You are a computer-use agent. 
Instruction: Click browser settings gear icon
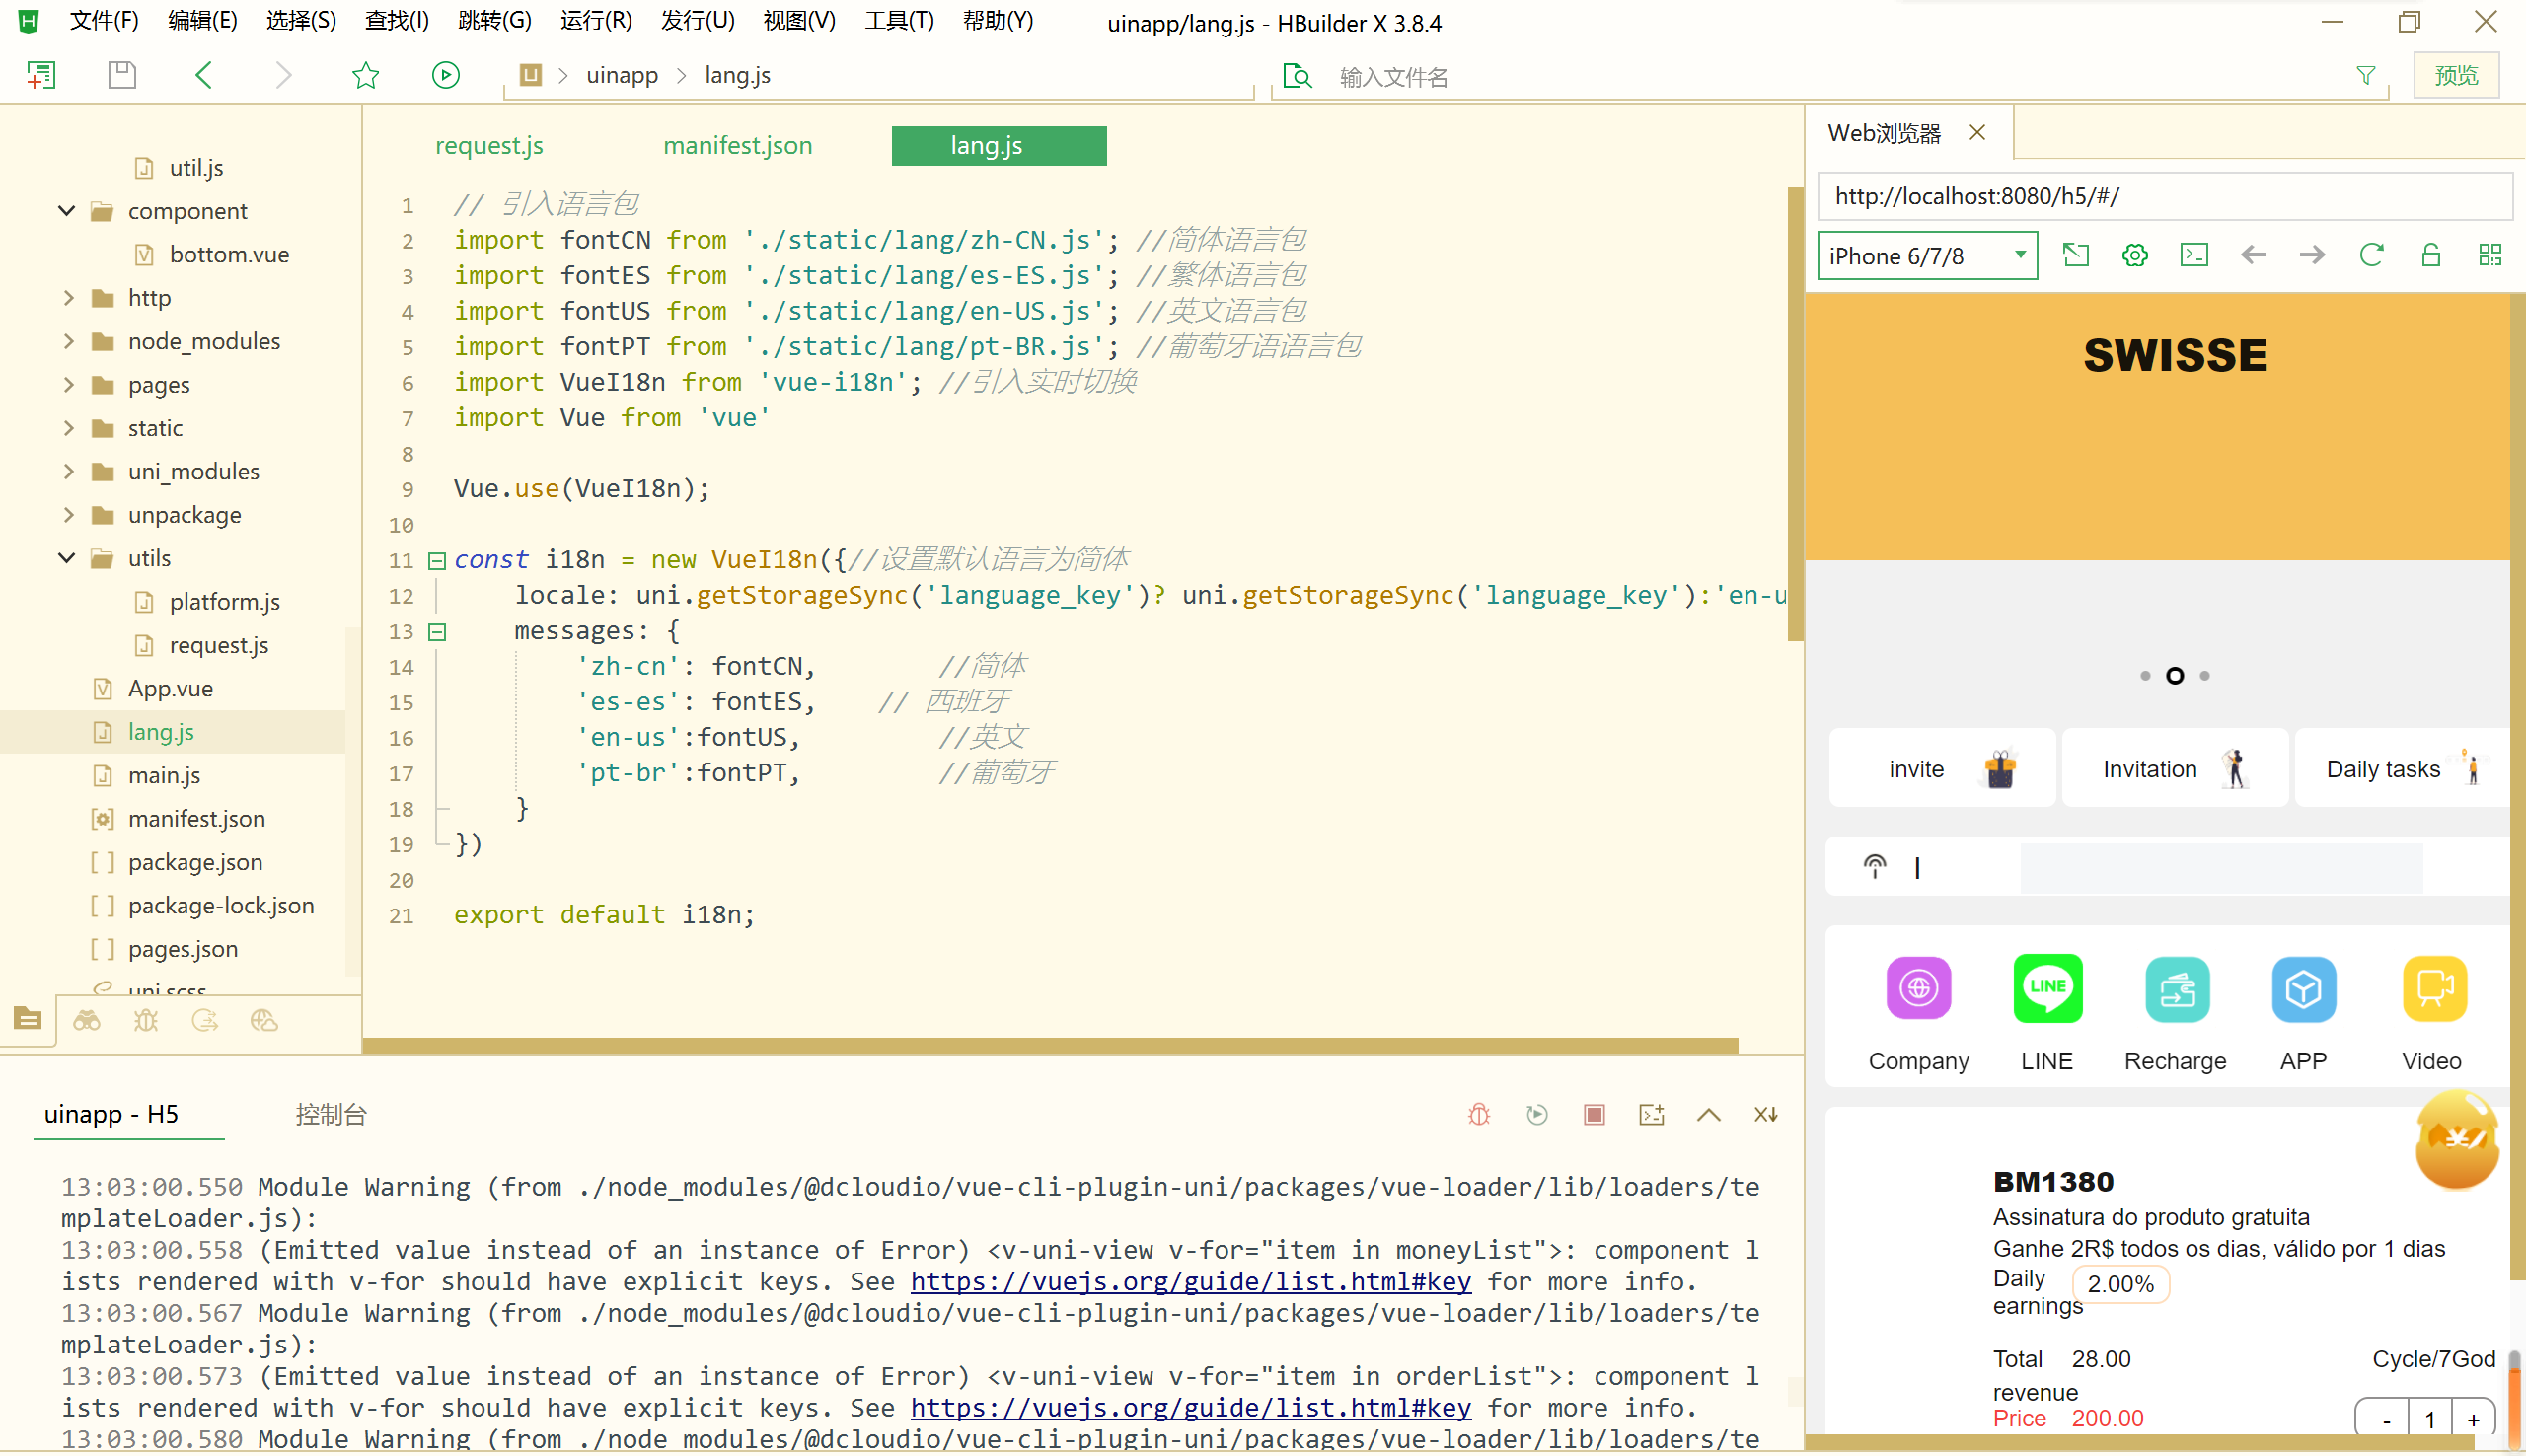coord(2135,255)
